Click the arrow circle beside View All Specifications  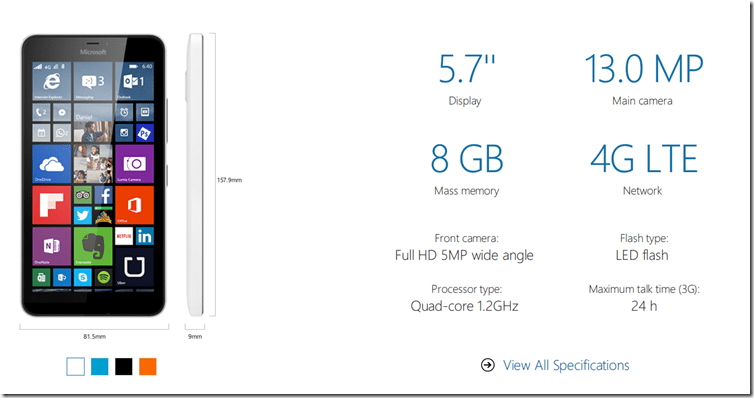pyautogui.click(x=488, y=365)
